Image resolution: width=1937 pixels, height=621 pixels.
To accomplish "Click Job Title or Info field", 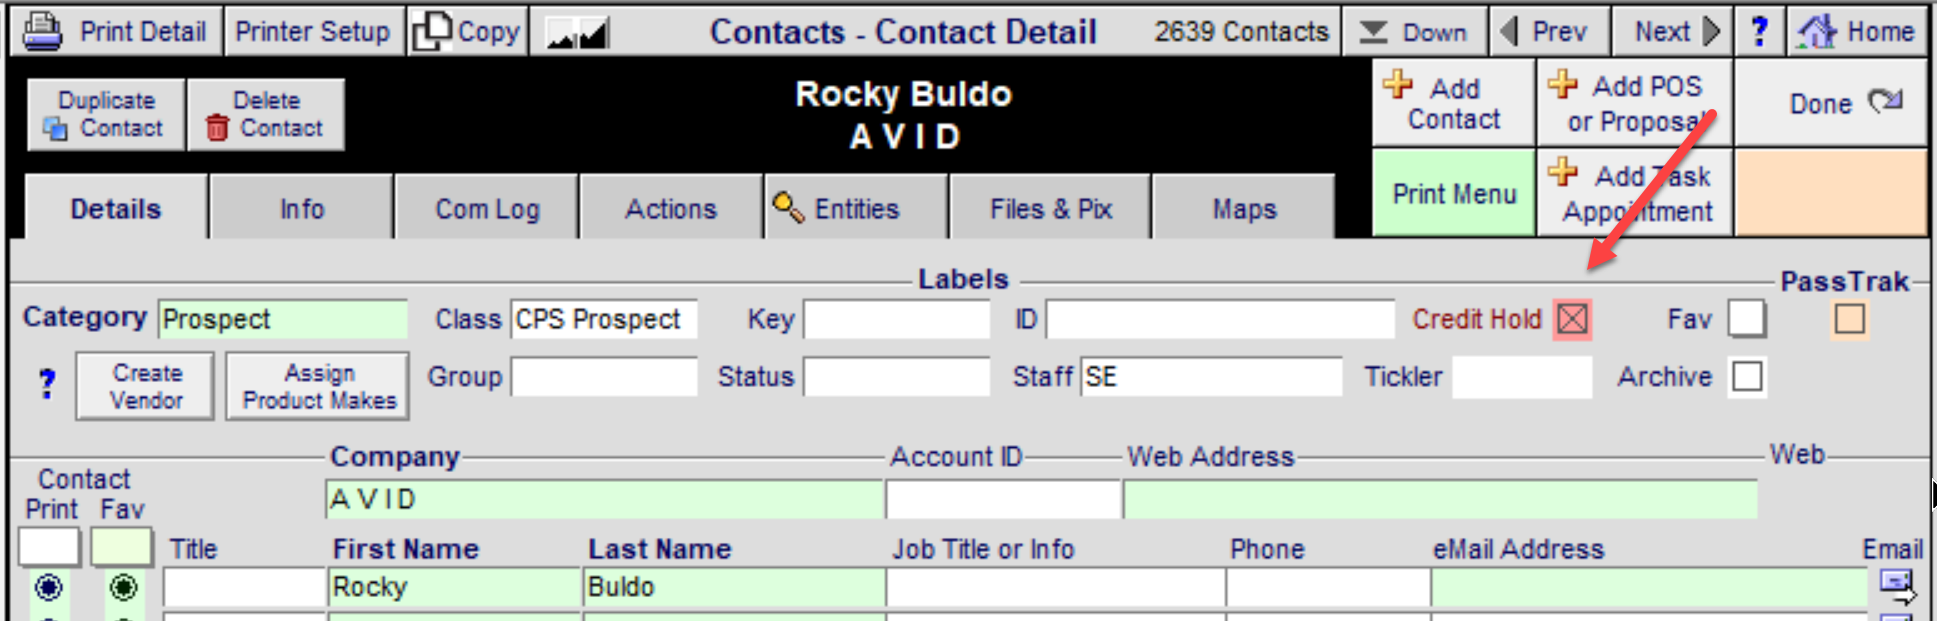I will click(1056, 587).
